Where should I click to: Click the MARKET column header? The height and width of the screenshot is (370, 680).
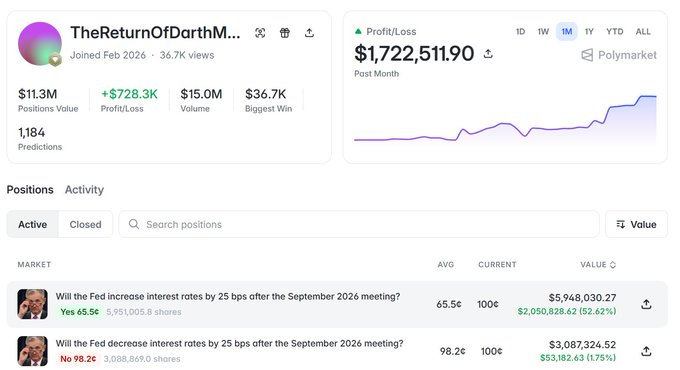[34, 265]
